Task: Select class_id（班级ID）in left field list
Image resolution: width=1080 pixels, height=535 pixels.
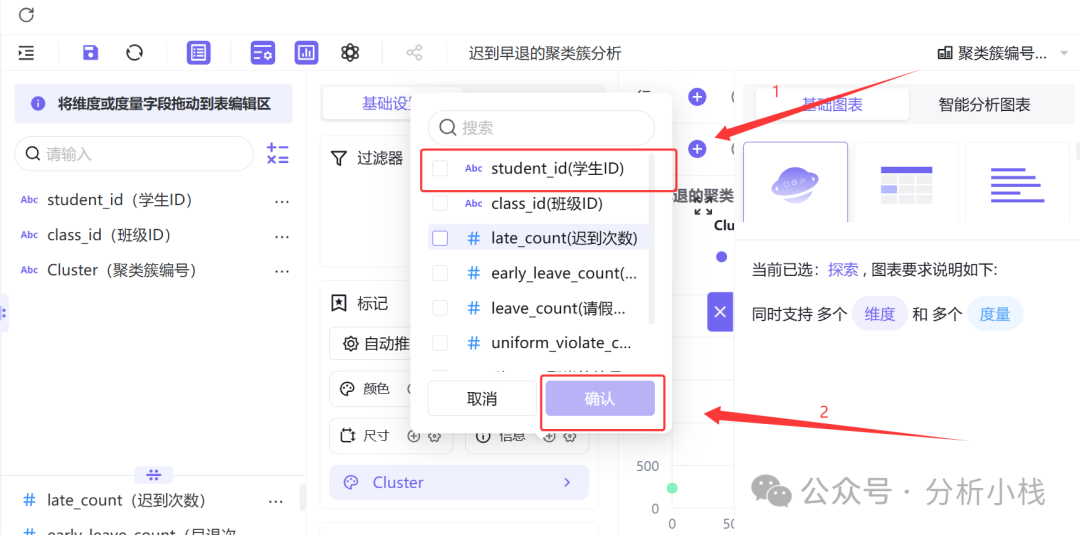Action: (x=109, y=235)
